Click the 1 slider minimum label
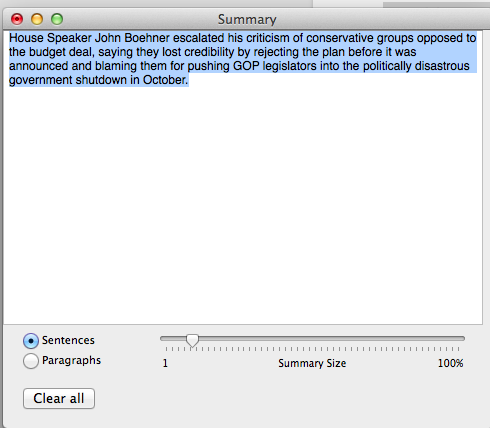The width and height of the screenshot is (490, 428). [165, 363]
